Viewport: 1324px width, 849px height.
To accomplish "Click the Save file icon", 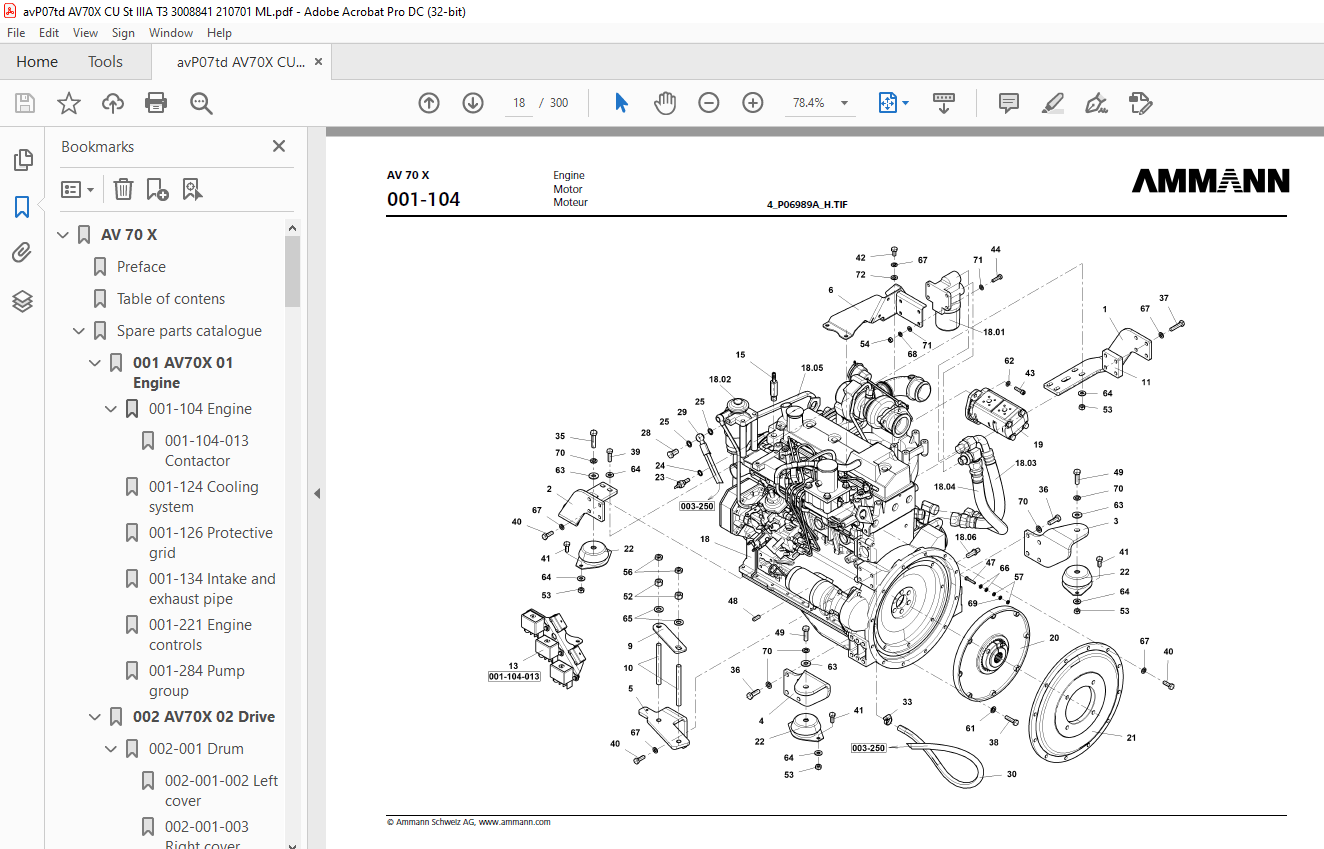I will point(25,103).
